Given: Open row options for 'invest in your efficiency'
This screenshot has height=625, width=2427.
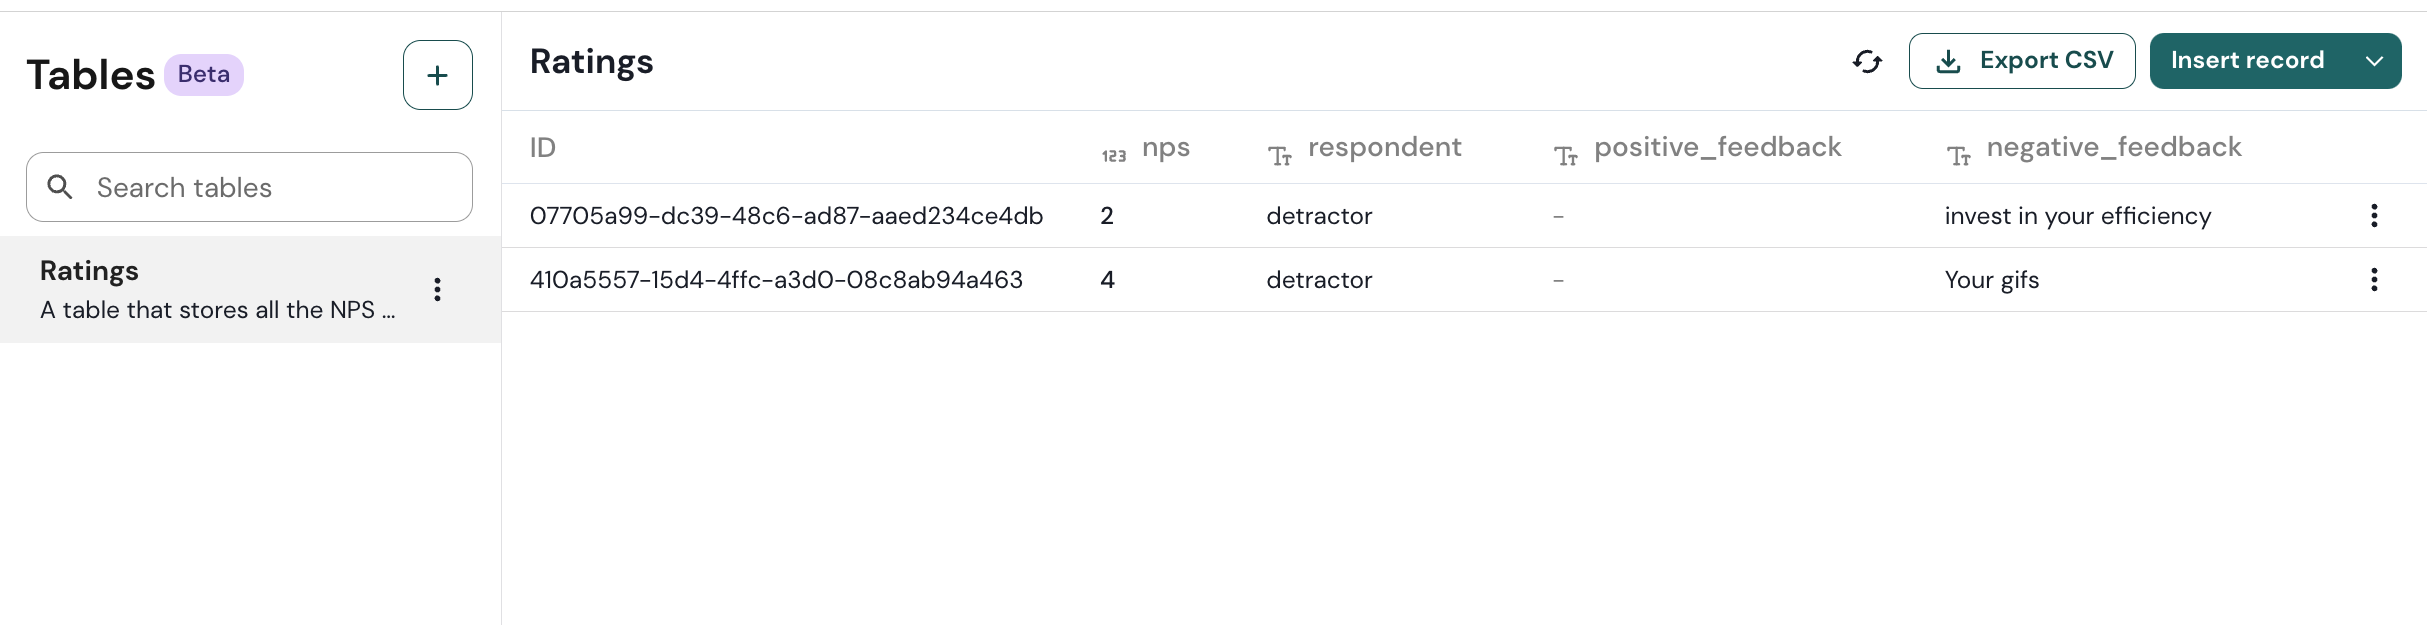Looking at the screenshot, I should (2373, 216).
